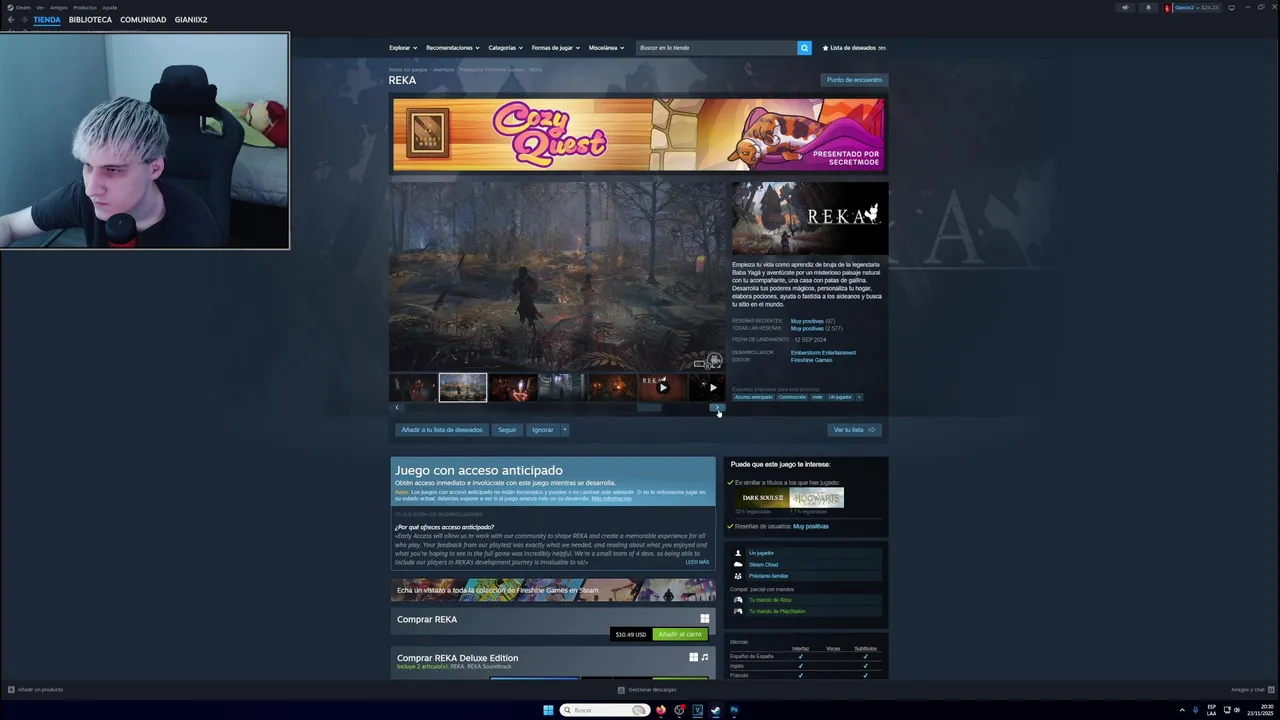Switch to Big Picture mode icon
This screenshot has height=720, width=1280.
(1231, 7)
